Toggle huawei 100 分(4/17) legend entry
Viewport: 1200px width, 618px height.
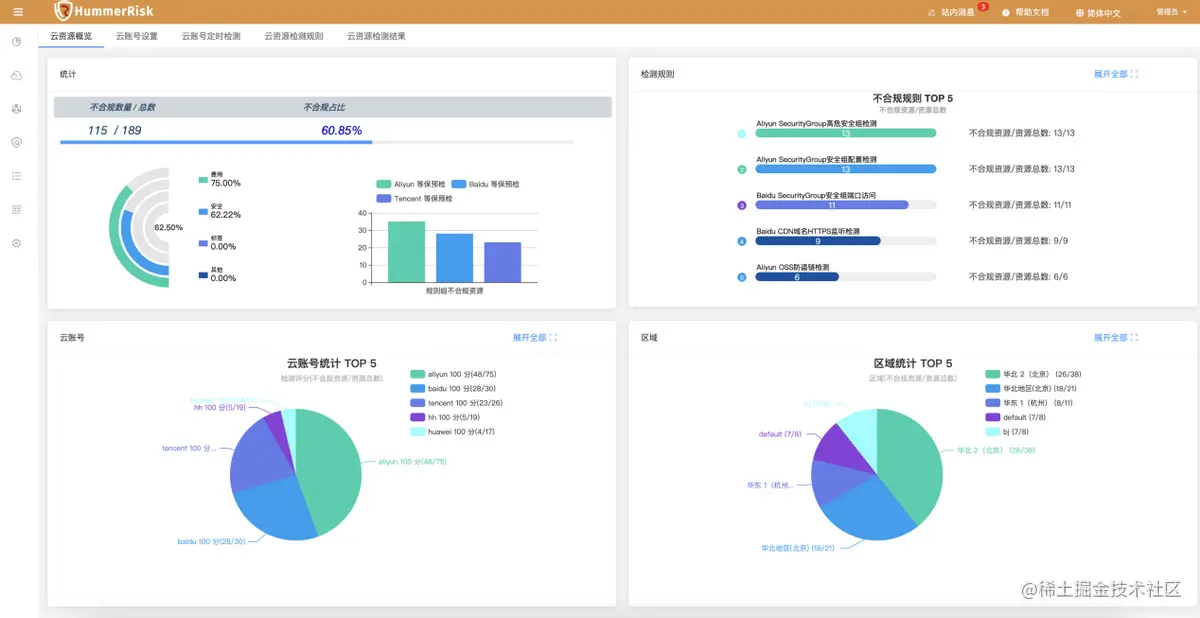pos(453,431)
